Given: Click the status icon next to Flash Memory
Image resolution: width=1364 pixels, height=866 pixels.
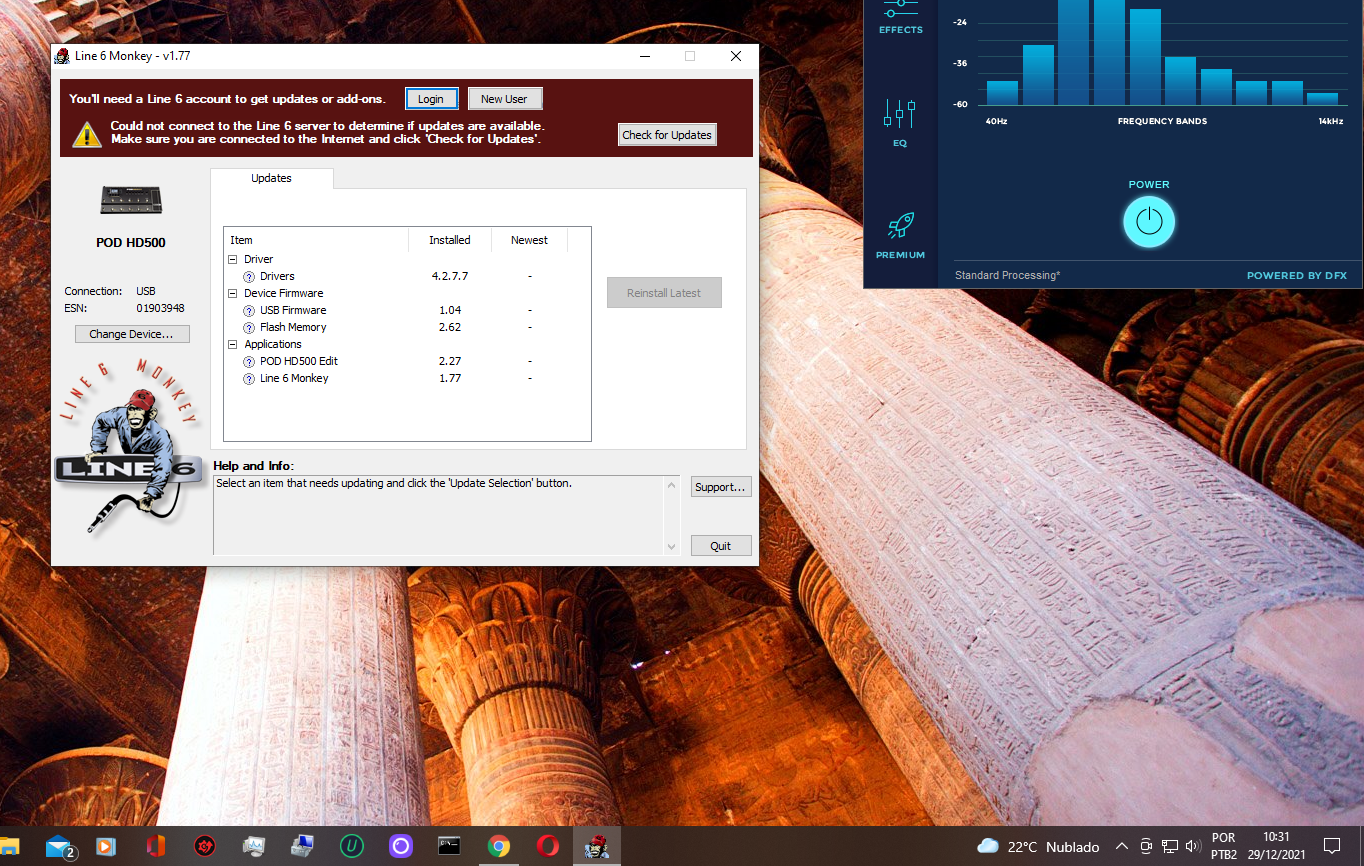Looking at the screenshot, I should 250,328.
